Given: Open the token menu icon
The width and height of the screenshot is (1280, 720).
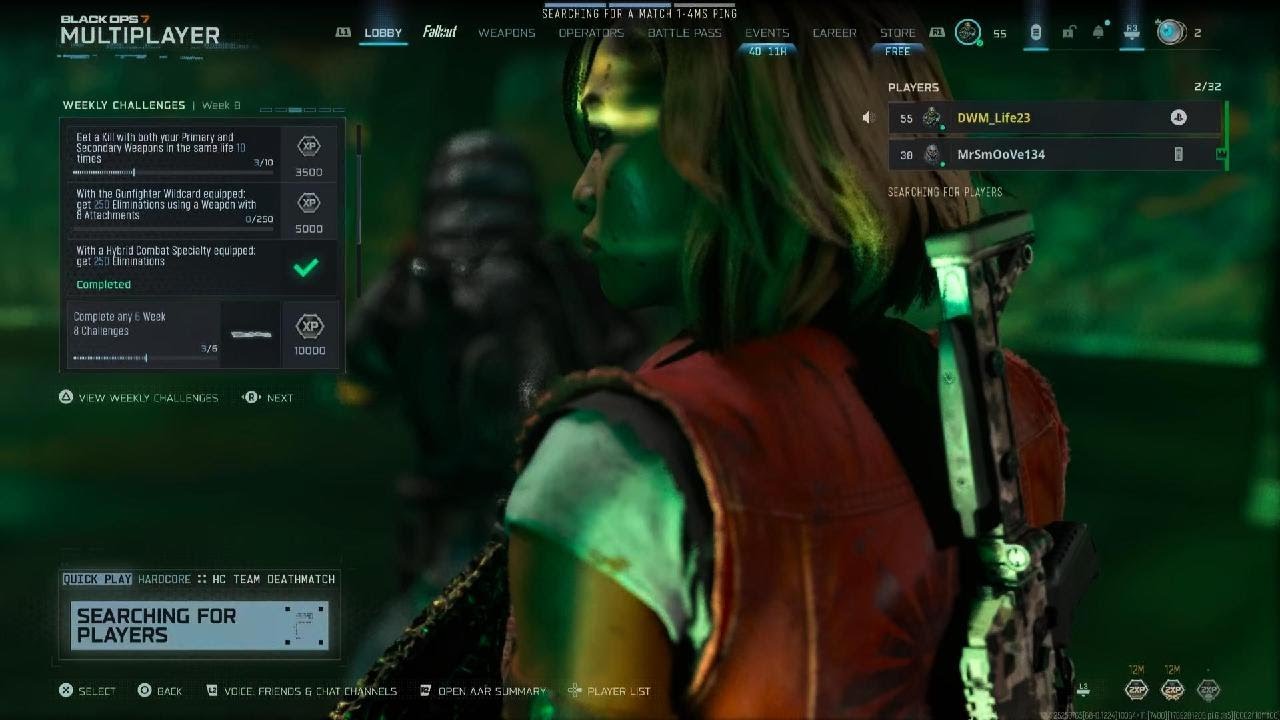Looking at the screenshot, I should (x=1036, y=33).
